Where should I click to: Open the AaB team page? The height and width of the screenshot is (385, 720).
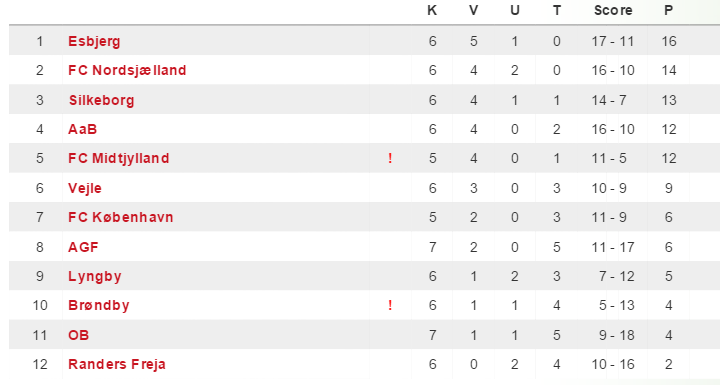pos(83,129)
